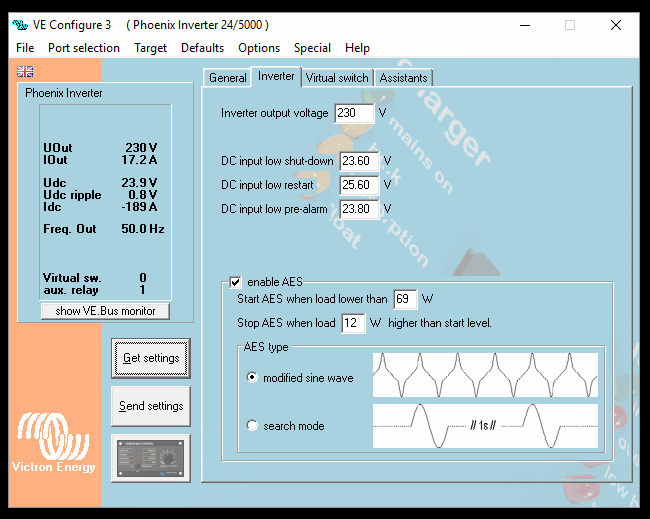Click the Victron Energy logo

click(52, 444)
